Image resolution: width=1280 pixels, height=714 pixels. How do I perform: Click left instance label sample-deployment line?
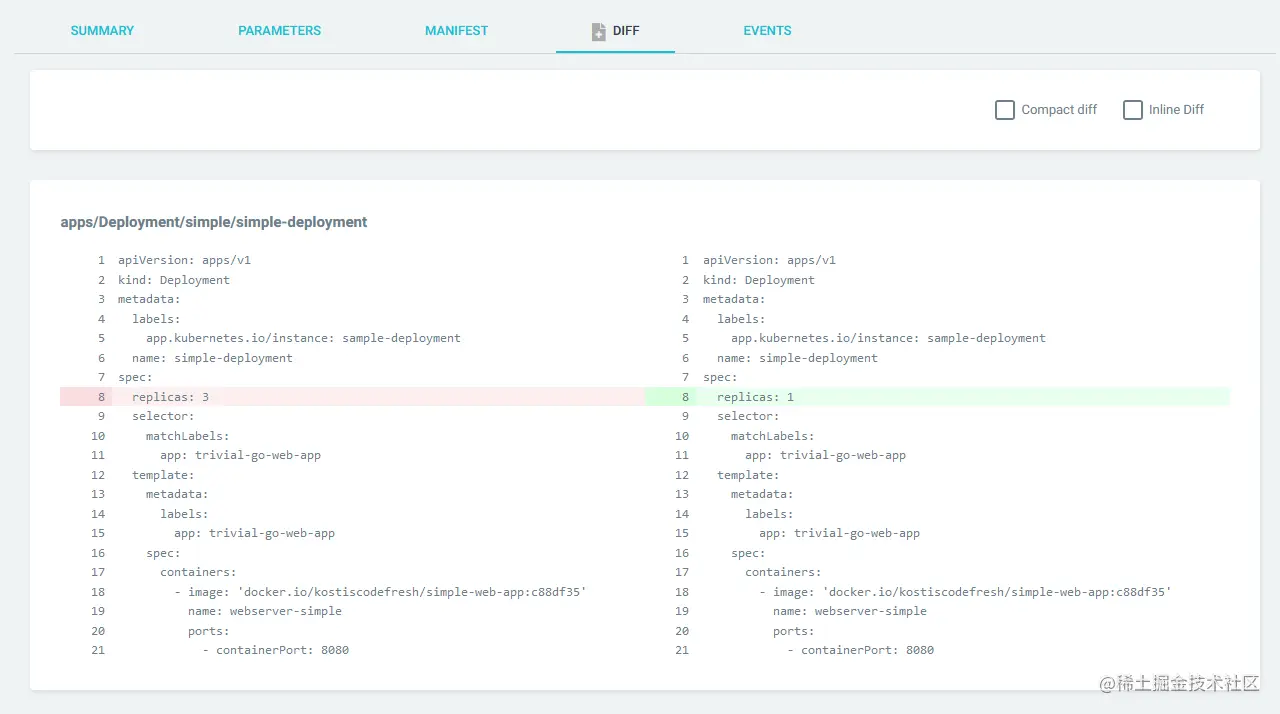point(303,338)
